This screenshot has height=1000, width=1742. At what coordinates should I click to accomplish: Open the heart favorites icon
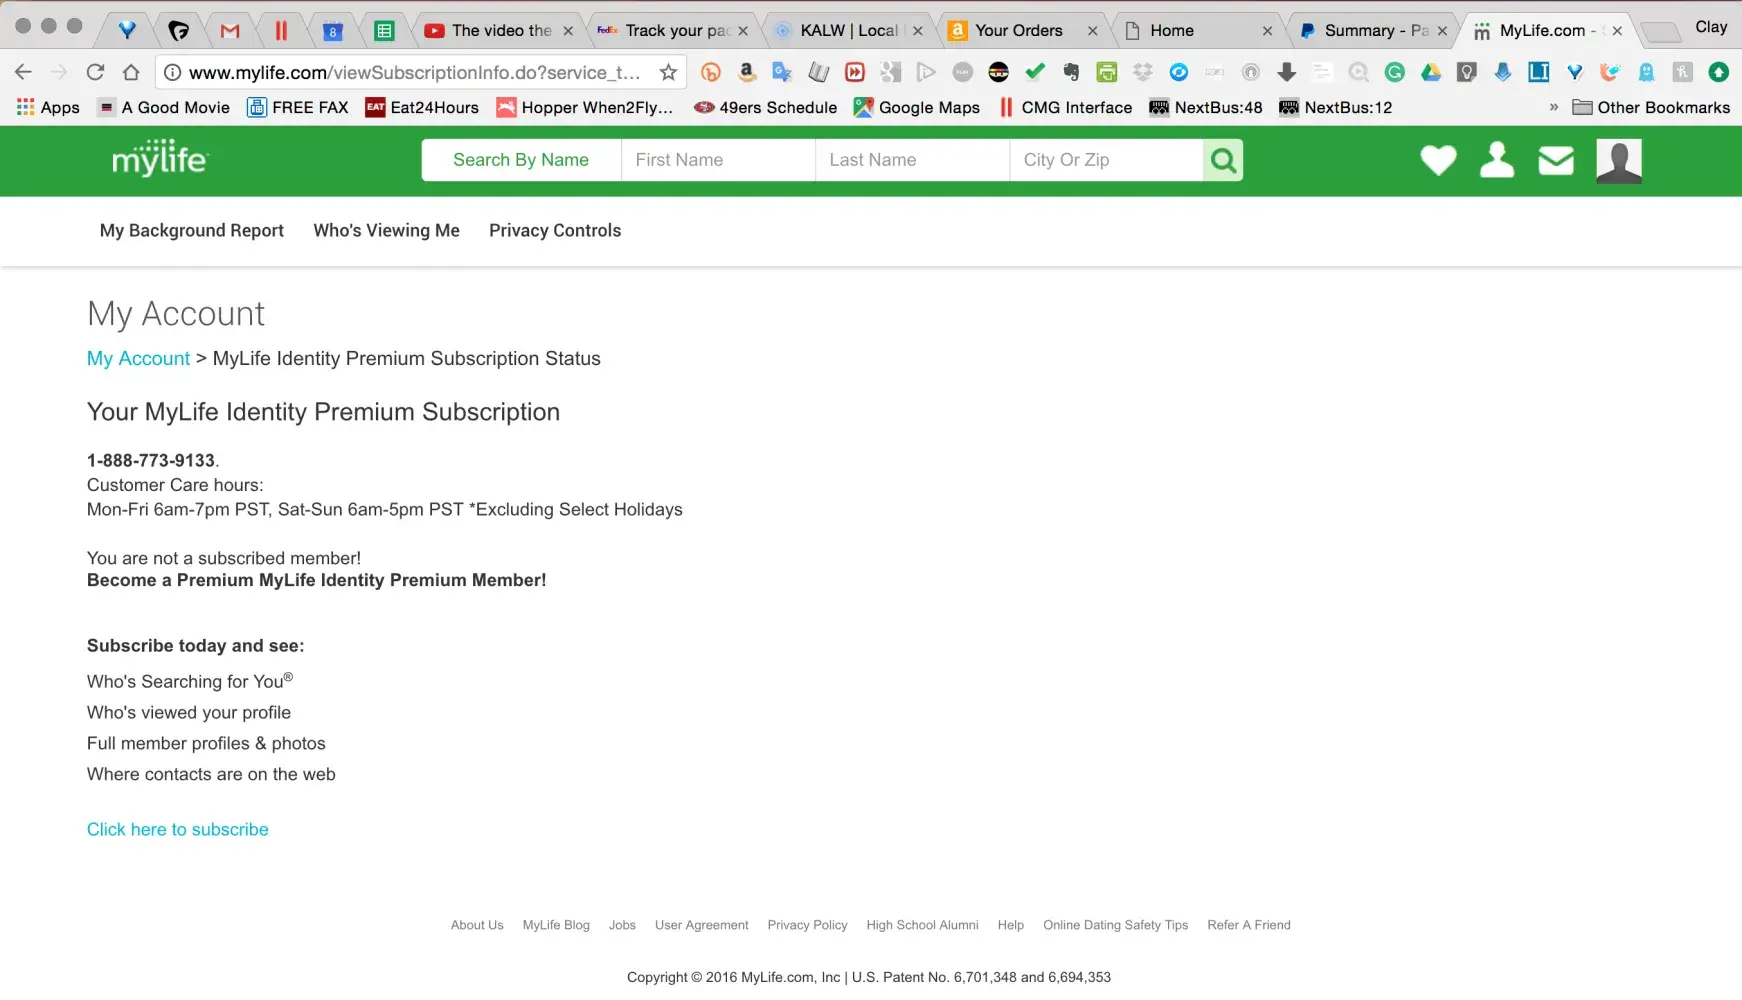(1438, 160)
